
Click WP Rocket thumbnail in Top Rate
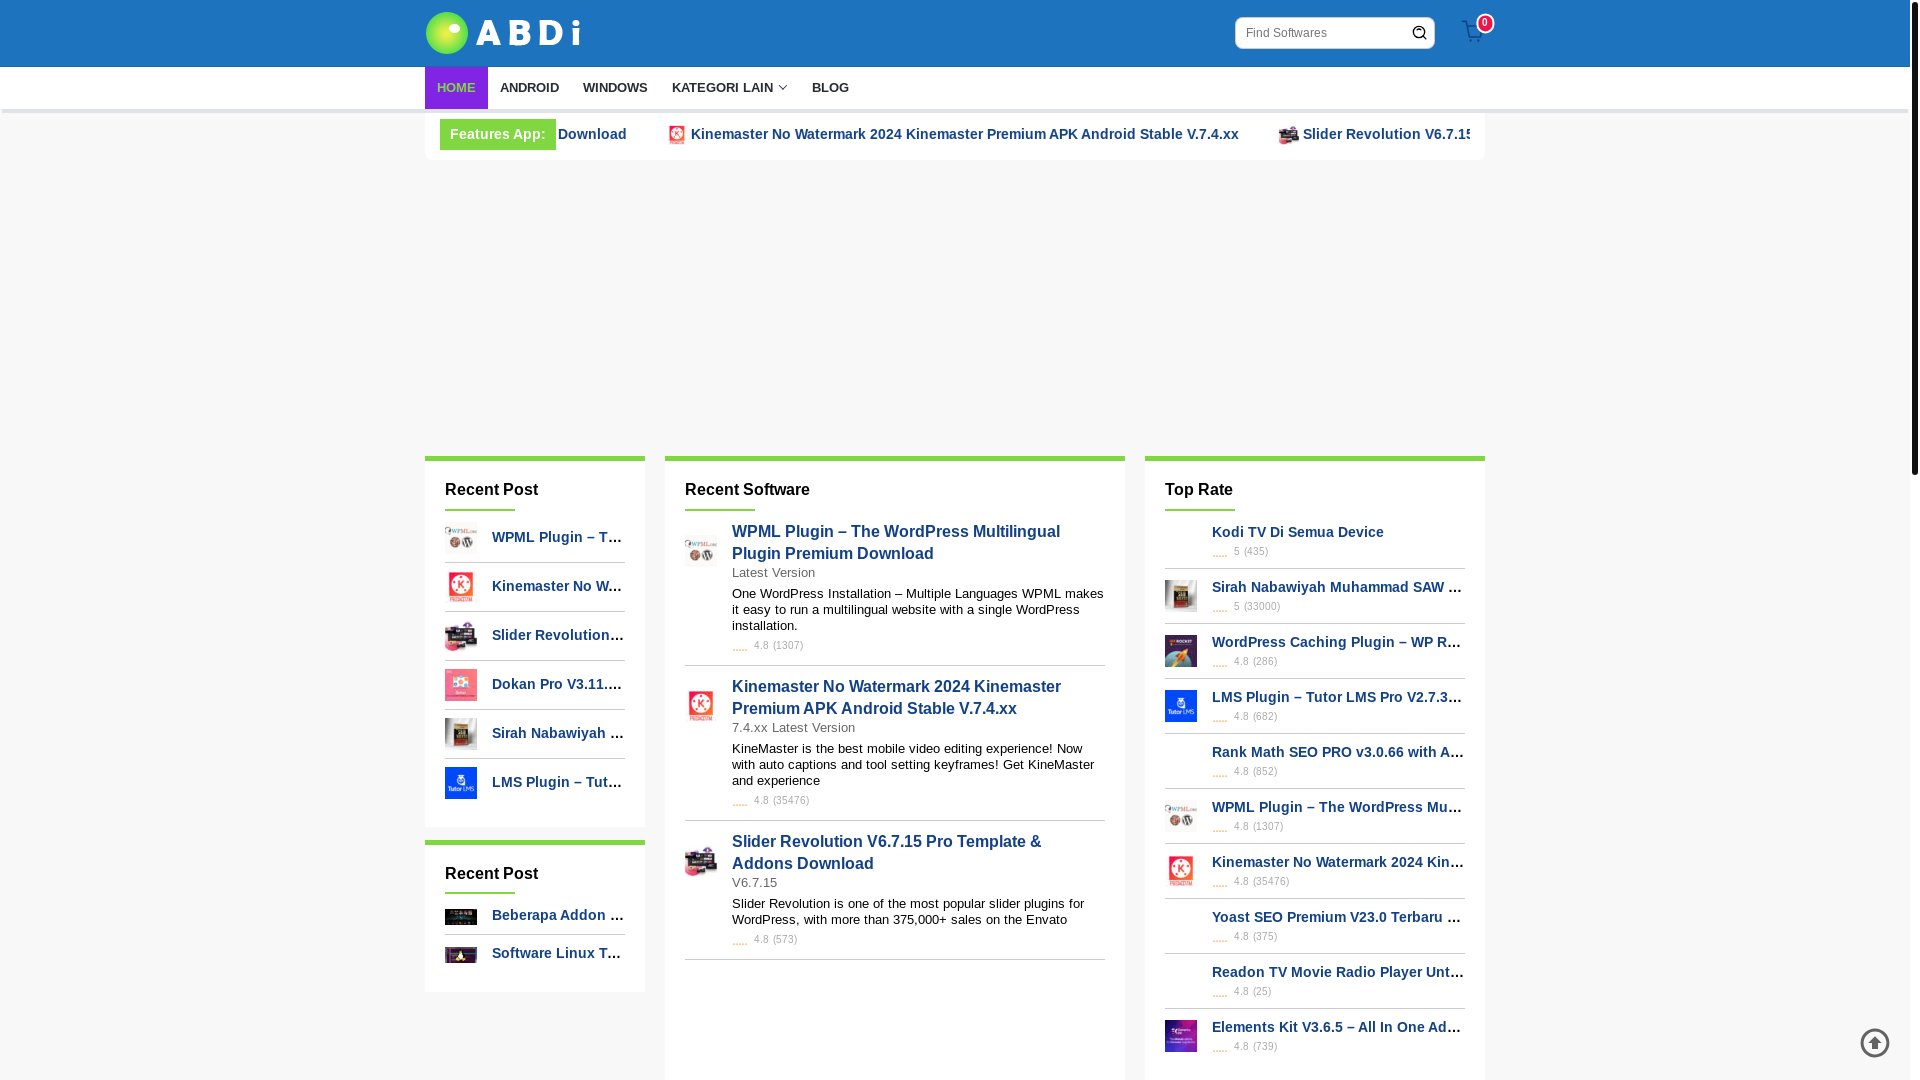click(1181, 651)
